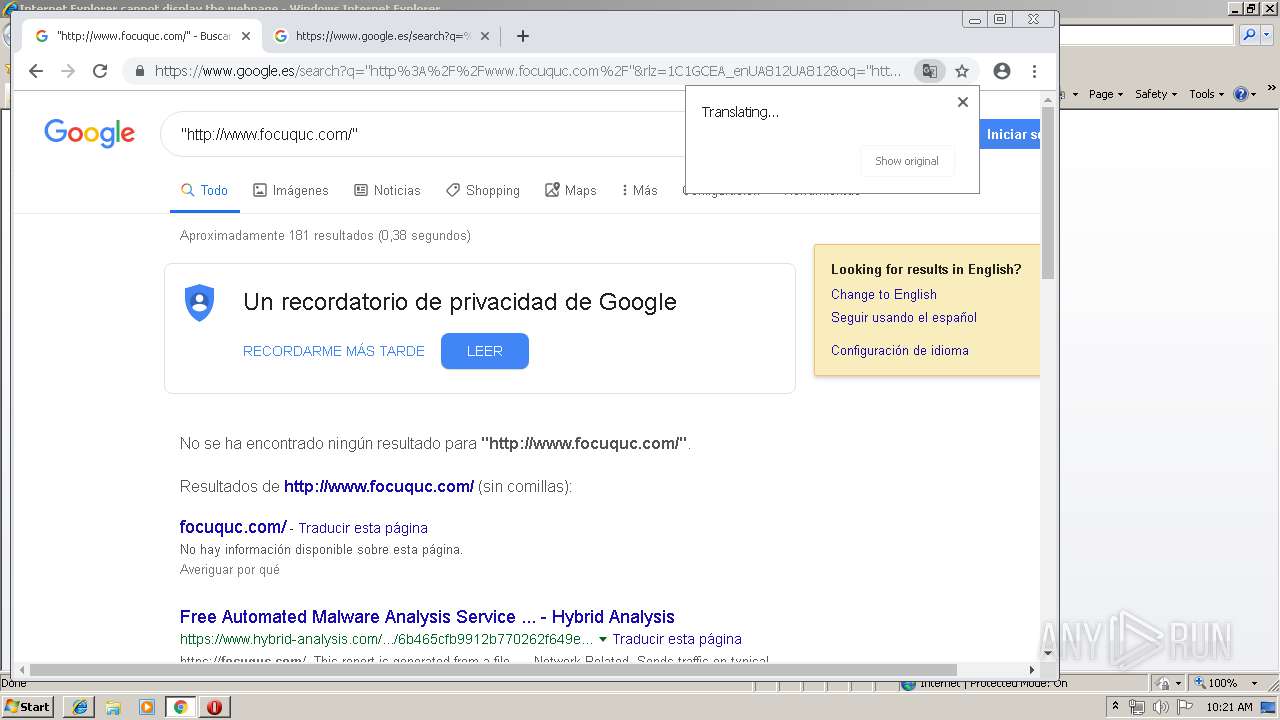Select the Todo search tab
This screenshot has height=720, width=1280.
(204, 190)
